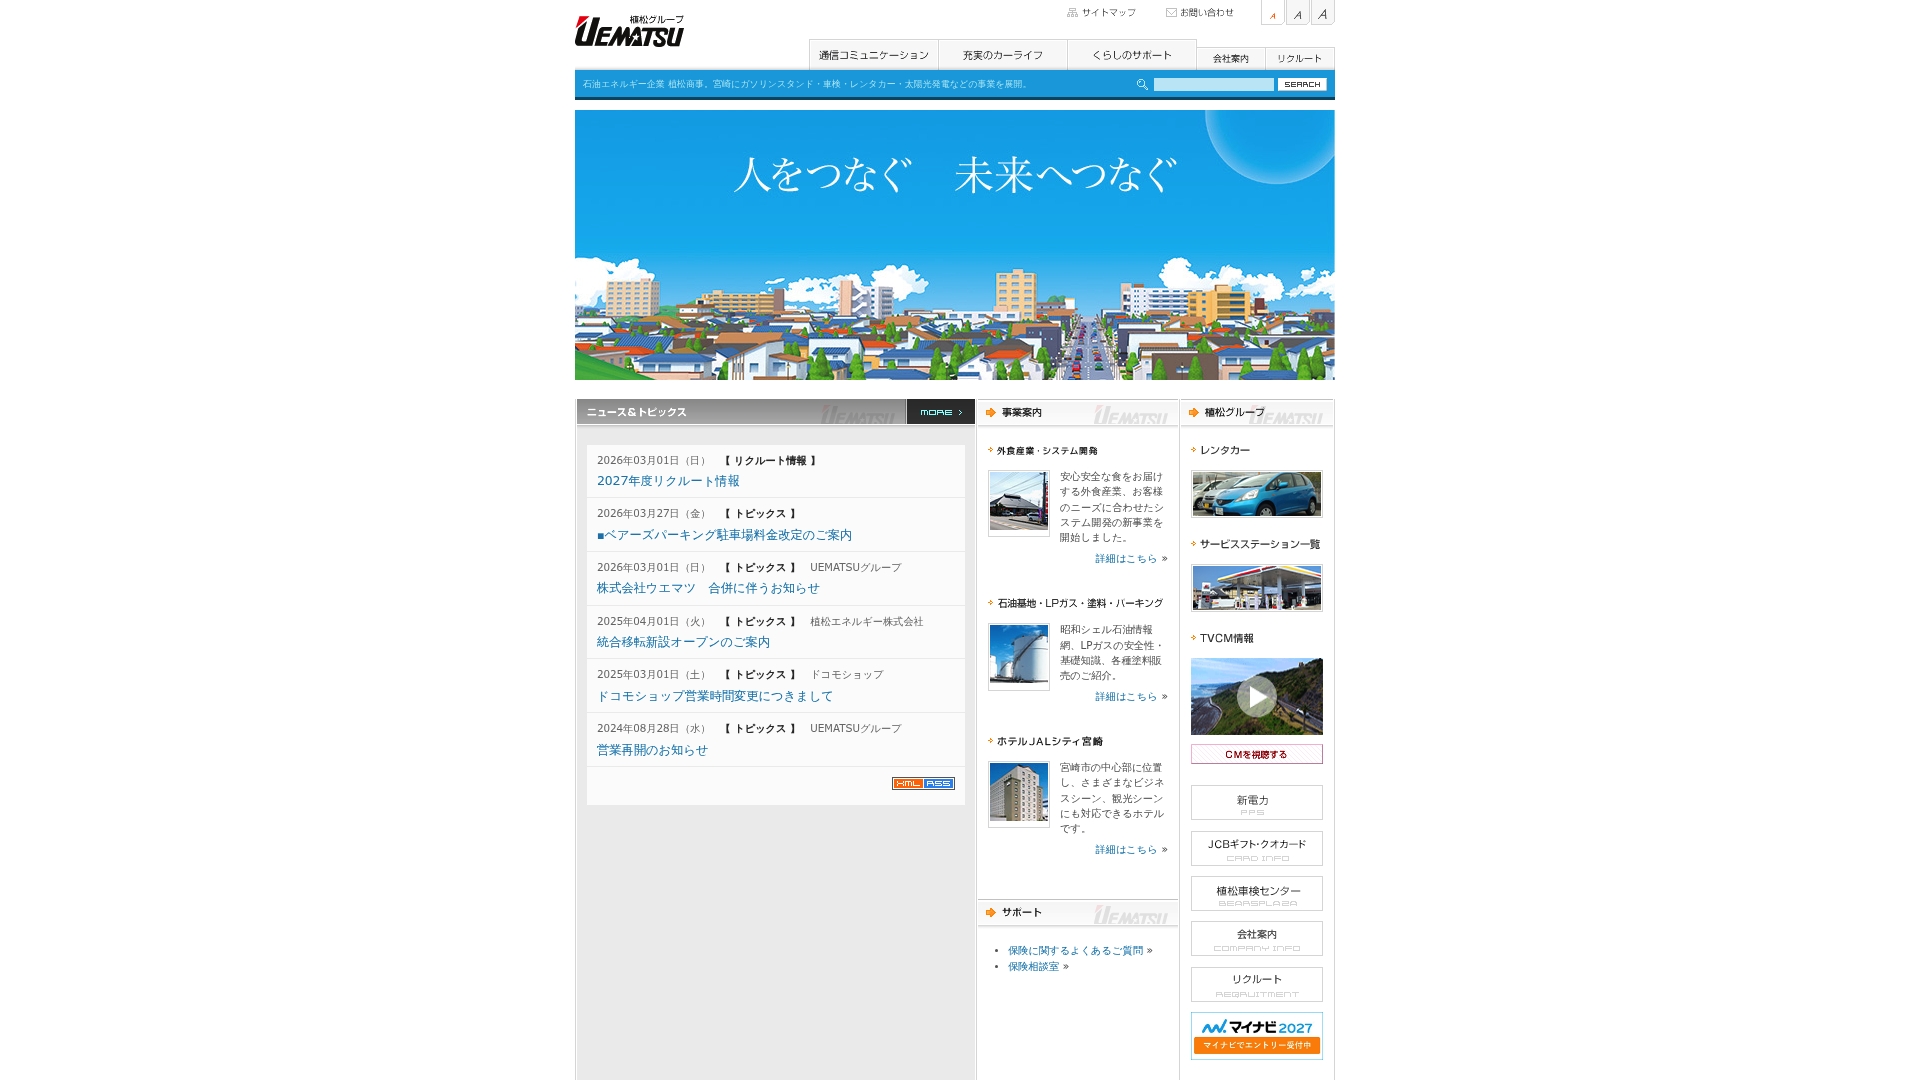Screen dimensions: 1920x1080
Task: Open 統合移転新設オープンのご案内 link
Action: (684, 642)
